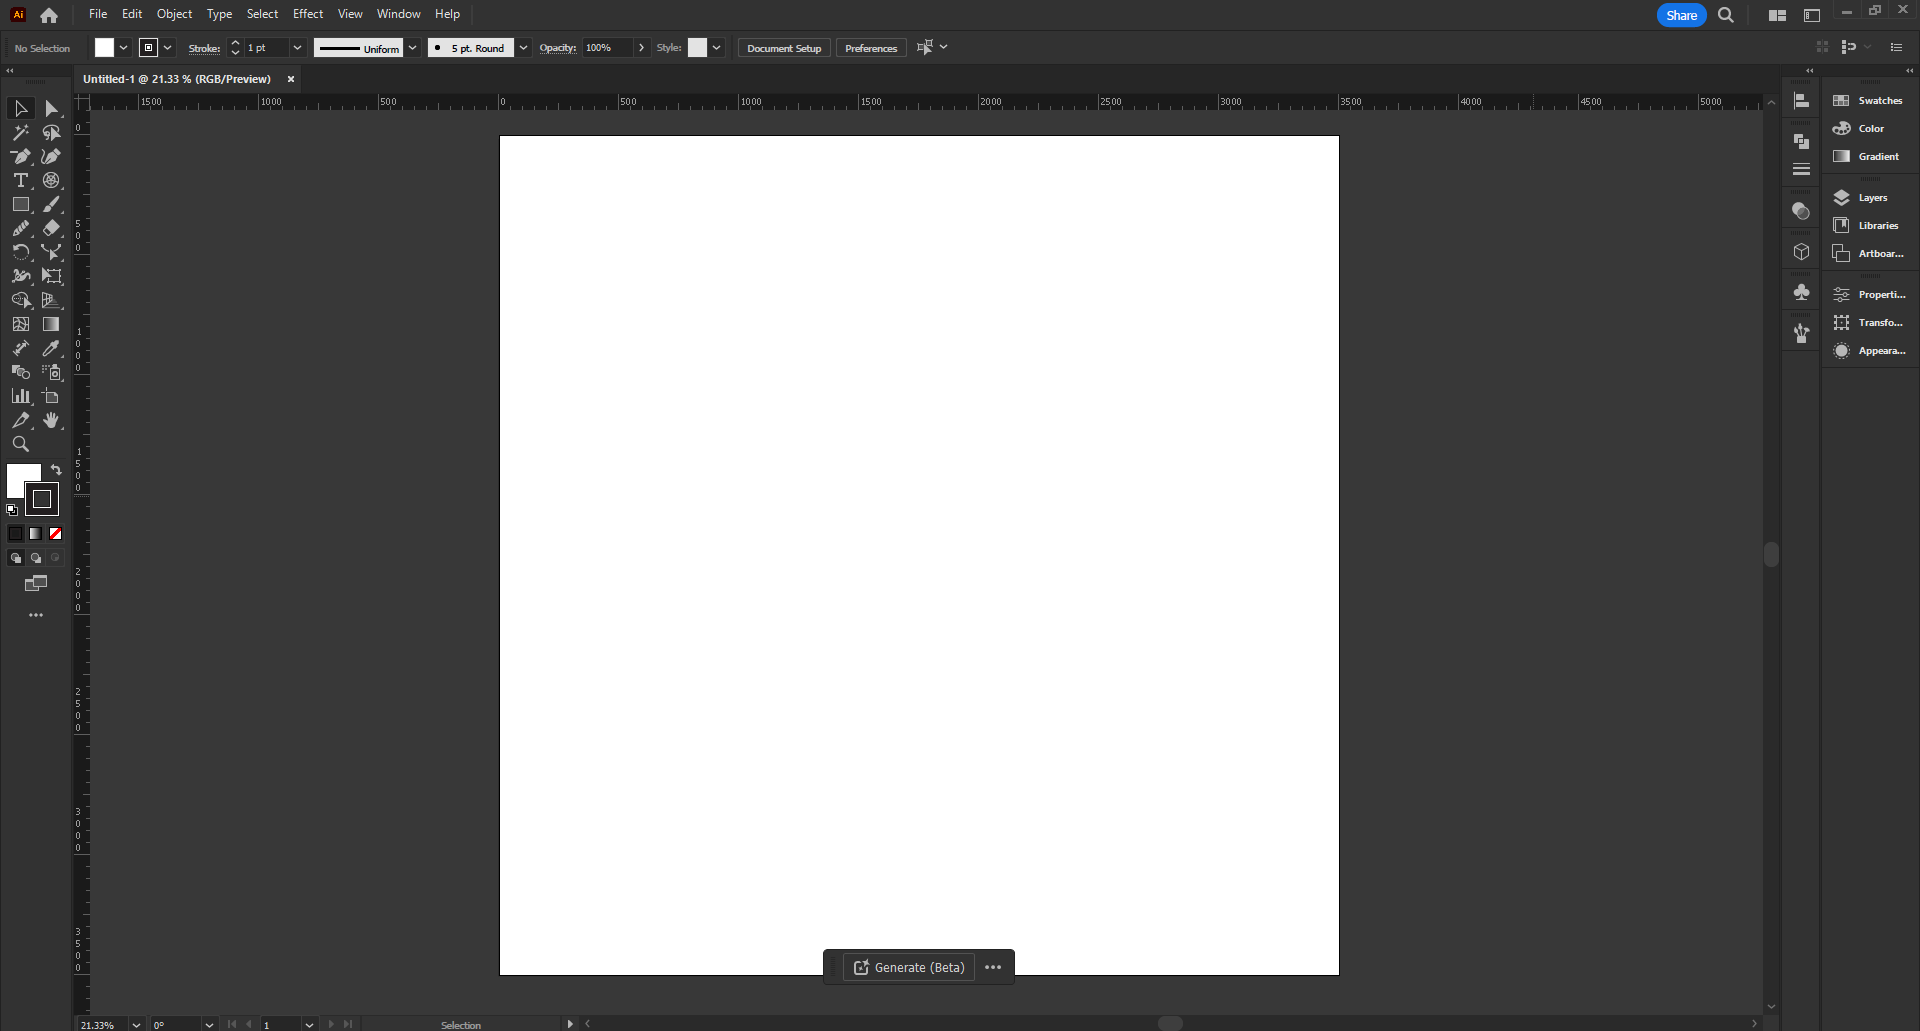
Task: Click the Share button
Action: (1682, 15)
